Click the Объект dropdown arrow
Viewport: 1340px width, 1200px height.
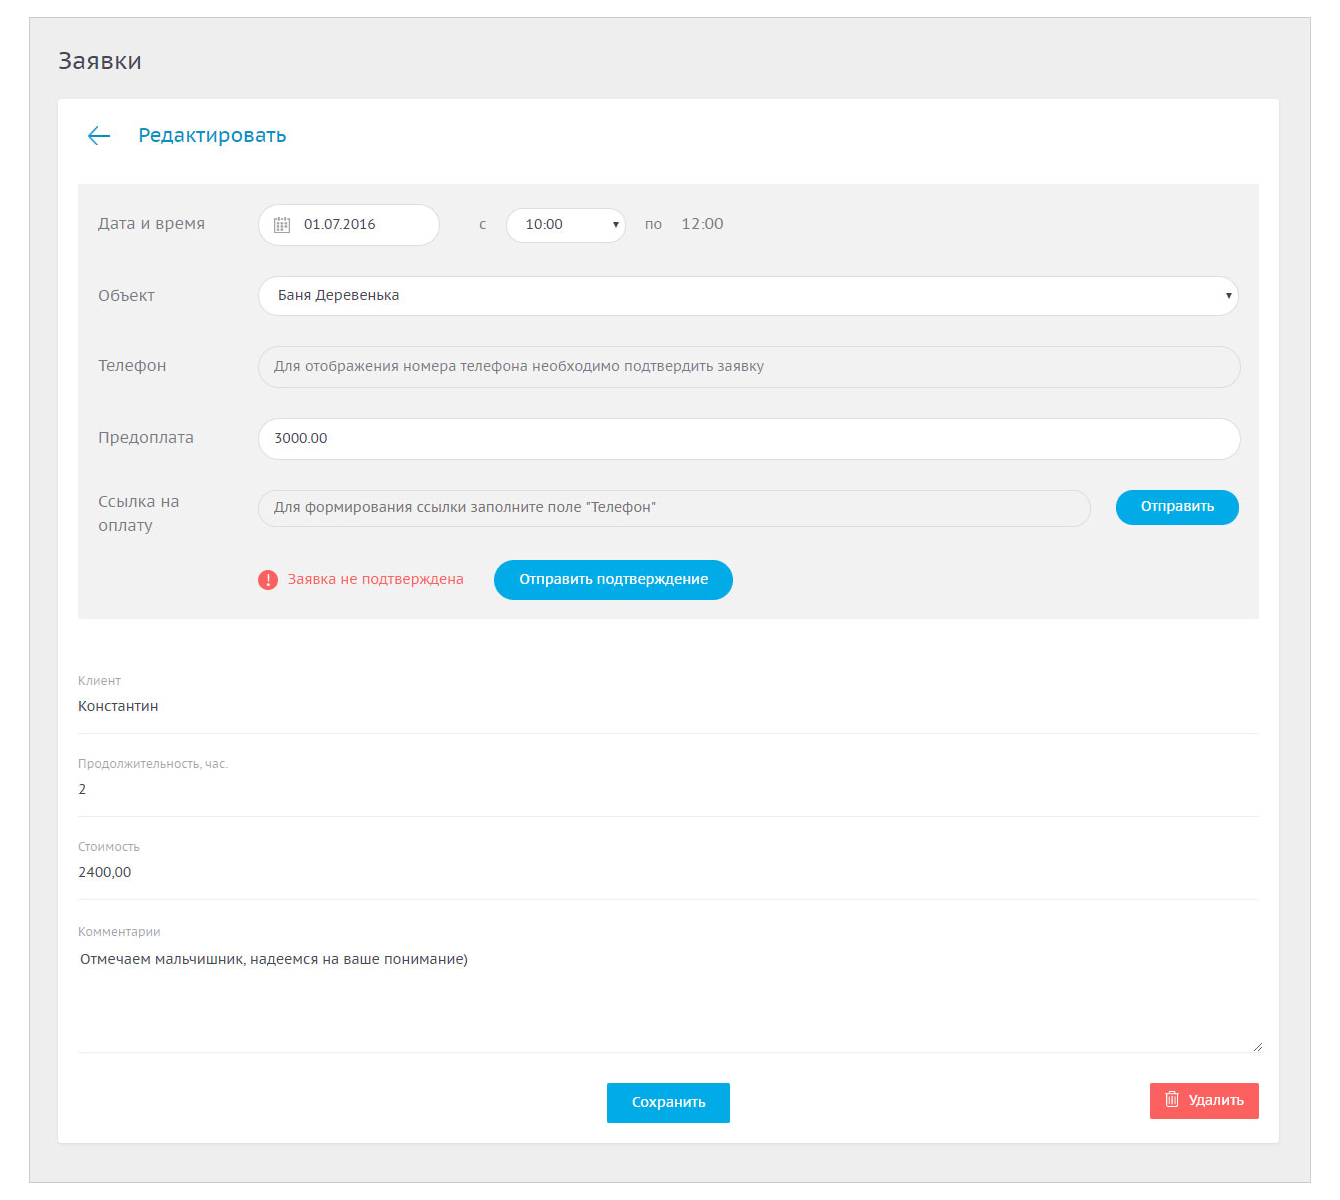(x=1228, y=296)
